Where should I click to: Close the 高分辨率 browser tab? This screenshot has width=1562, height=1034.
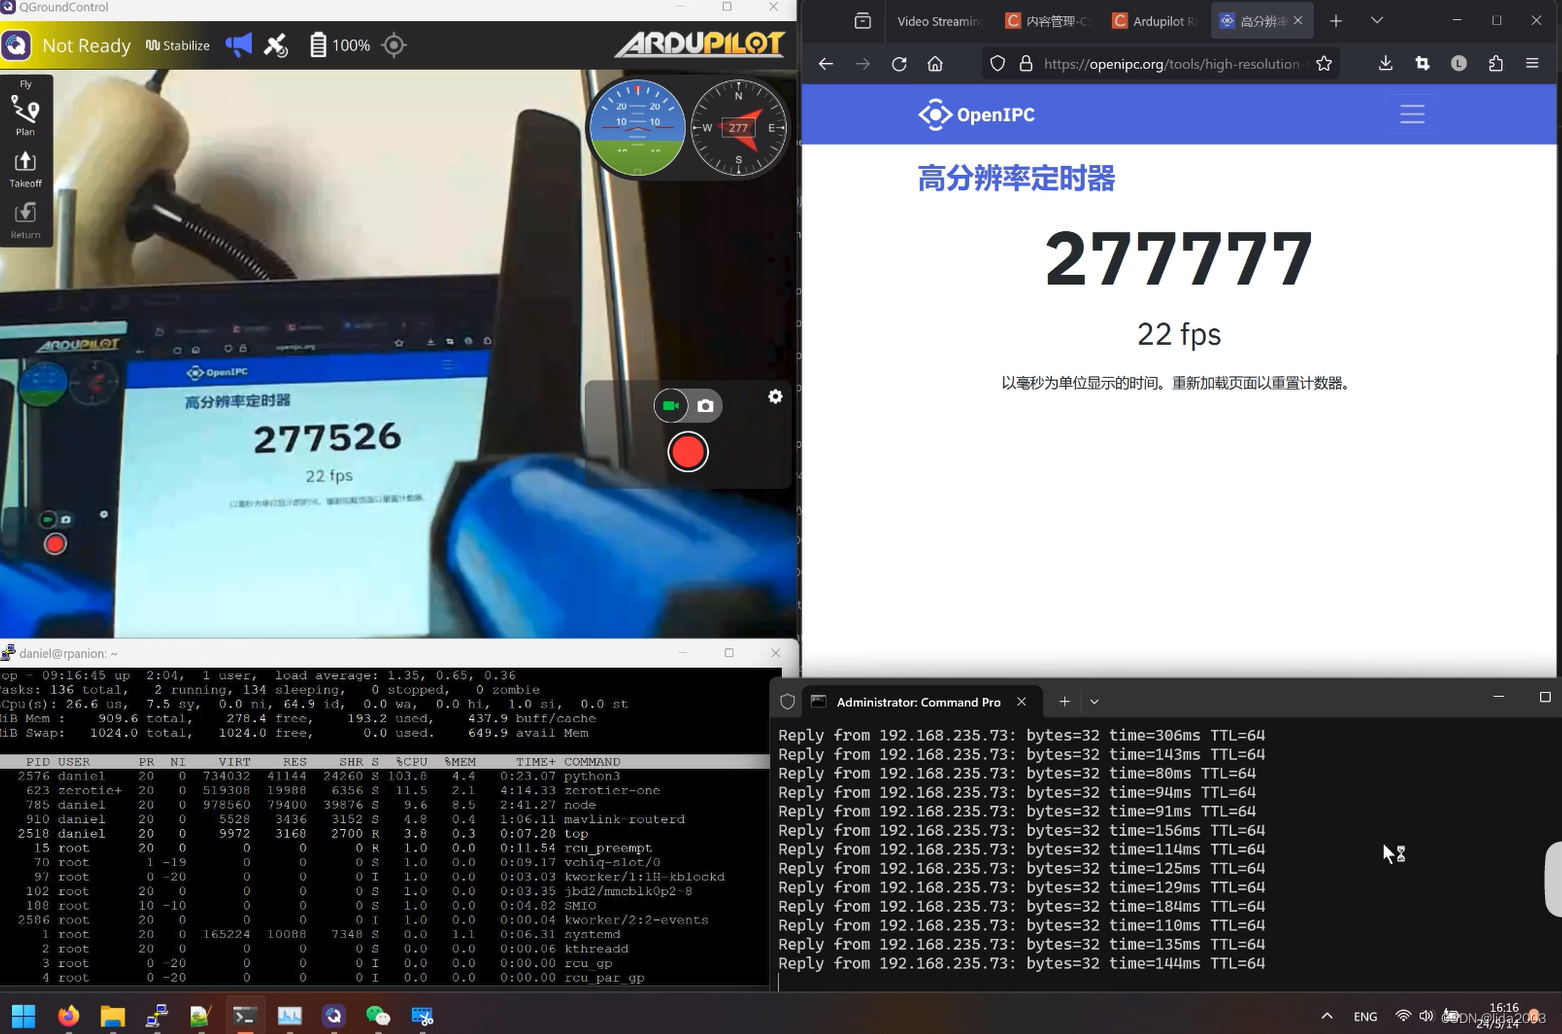click(1298, 21)
